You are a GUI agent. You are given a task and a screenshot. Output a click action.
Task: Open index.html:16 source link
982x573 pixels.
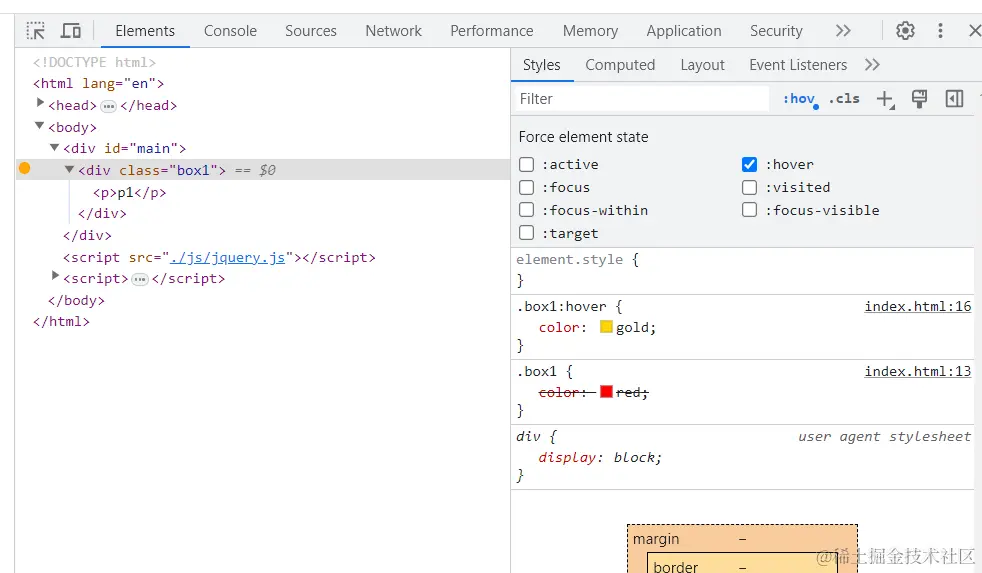917,306
